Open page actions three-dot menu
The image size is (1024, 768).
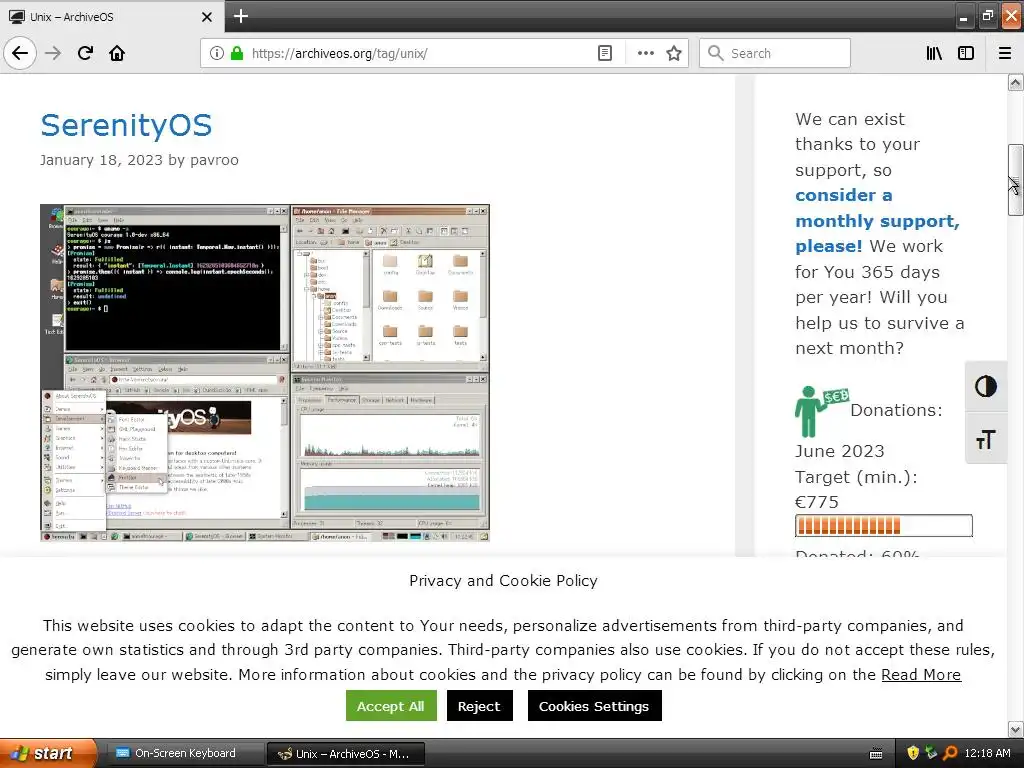(645, 53)
